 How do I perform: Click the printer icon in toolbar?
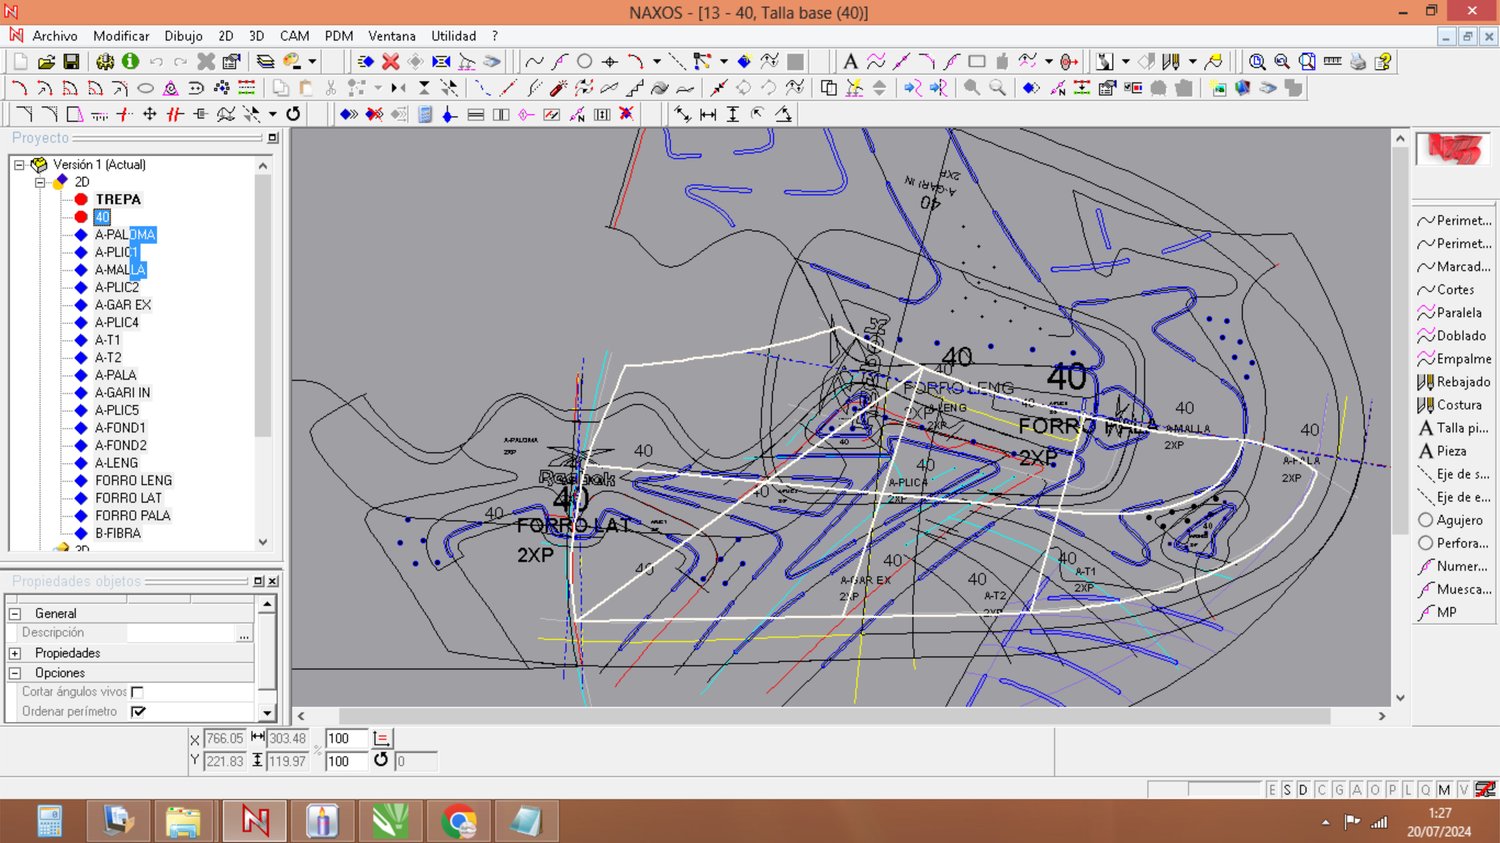pyautogui.click(x=1357, y=62)
